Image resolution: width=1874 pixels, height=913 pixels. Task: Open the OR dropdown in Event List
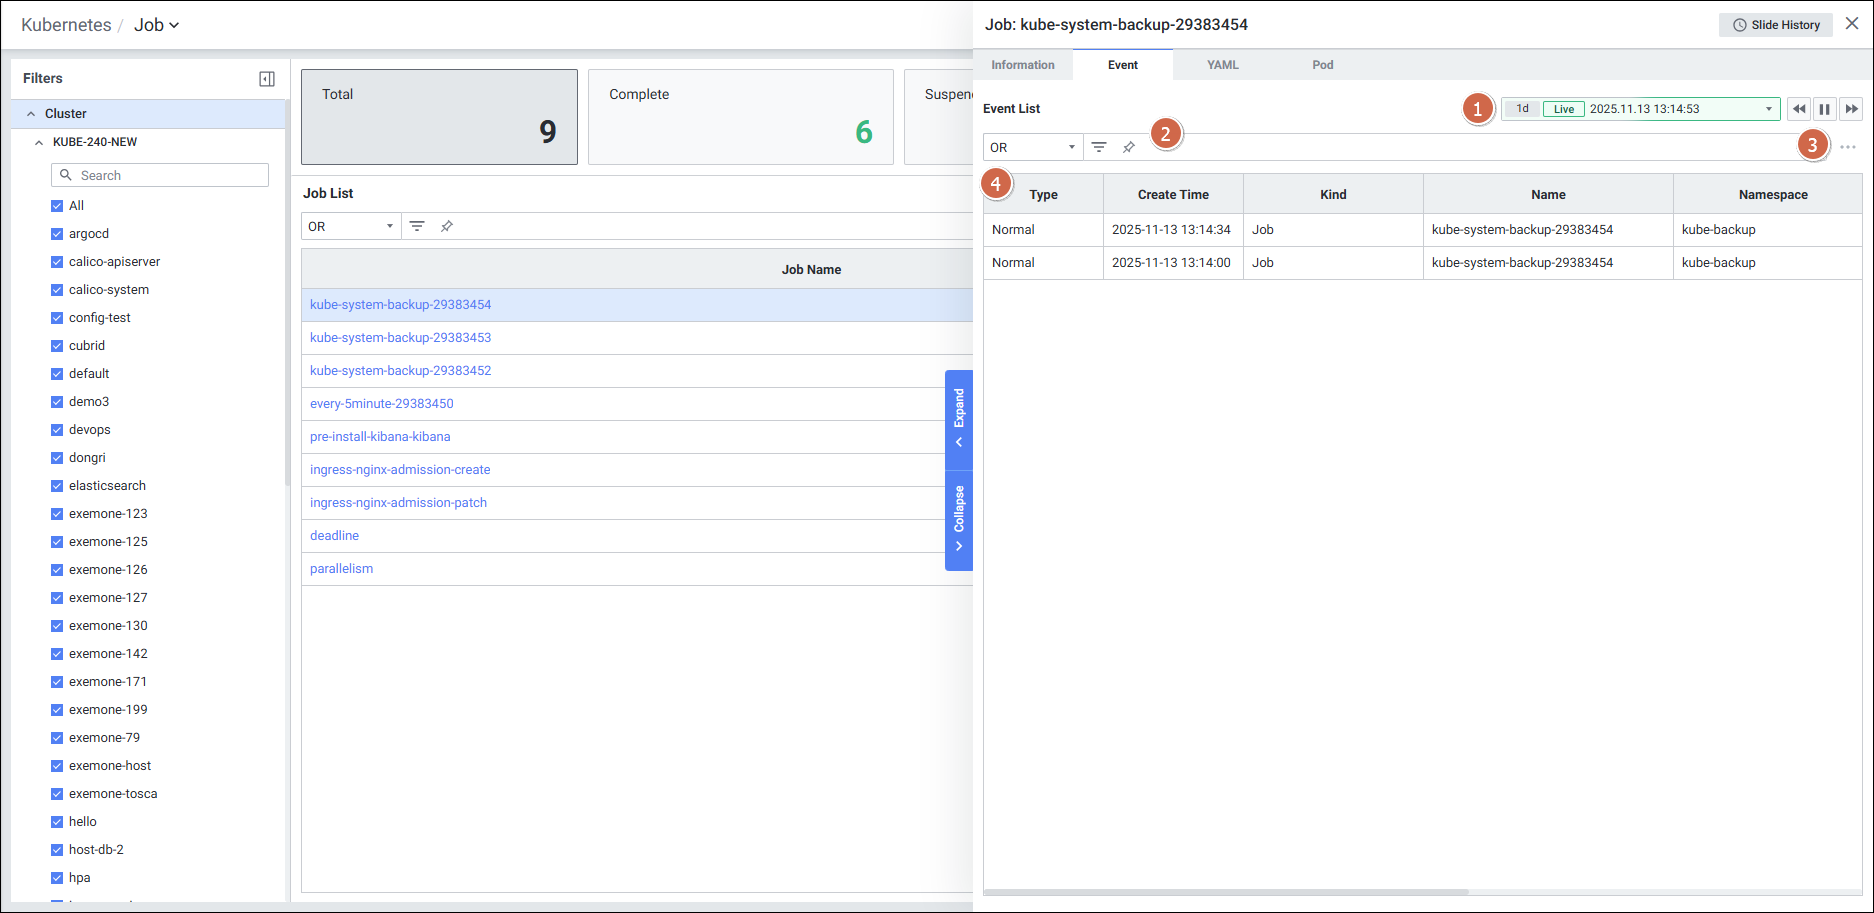(1032, 147)
